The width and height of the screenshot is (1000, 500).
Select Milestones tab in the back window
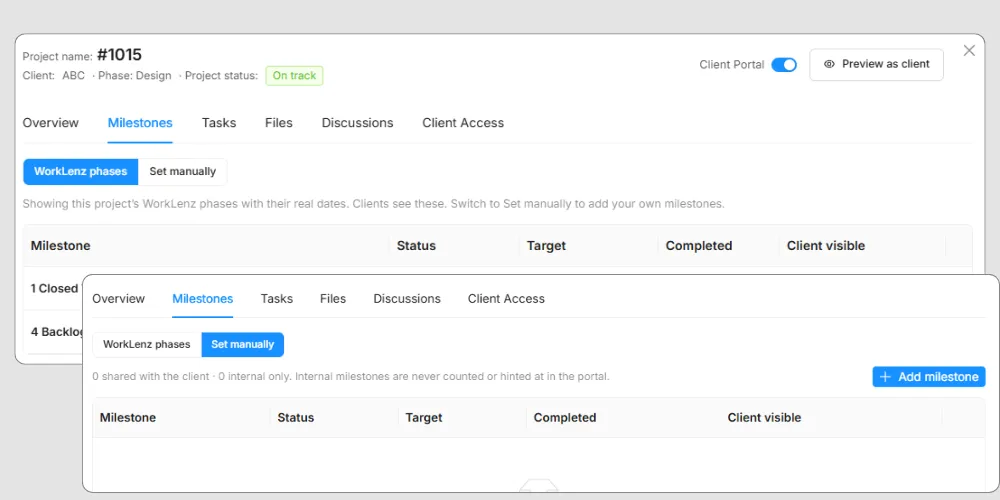click(140, 123)
